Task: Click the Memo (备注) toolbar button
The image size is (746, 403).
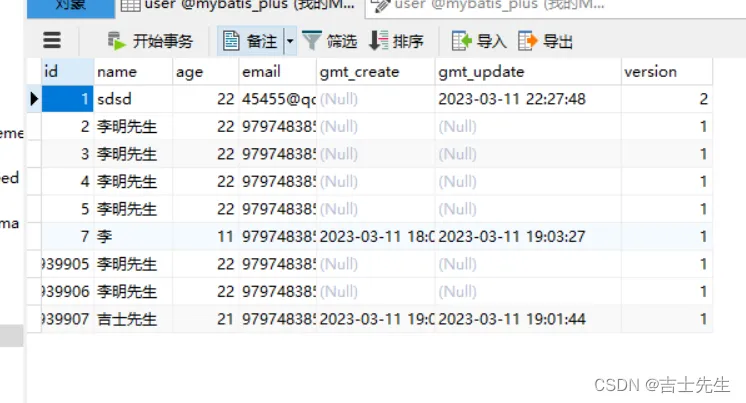Action: [250, 41]
